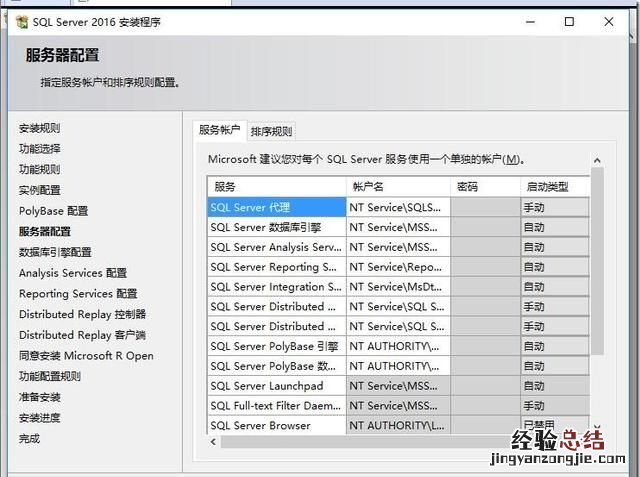
Task: Click Distributed Replay 客户端 sidebar step
Action: pos(82,335)
